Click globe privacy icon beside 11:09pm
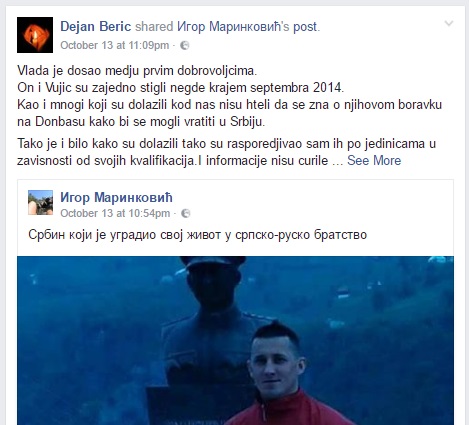Image resolution: width=469 pixels, height=425 pixels. (185, 46)
